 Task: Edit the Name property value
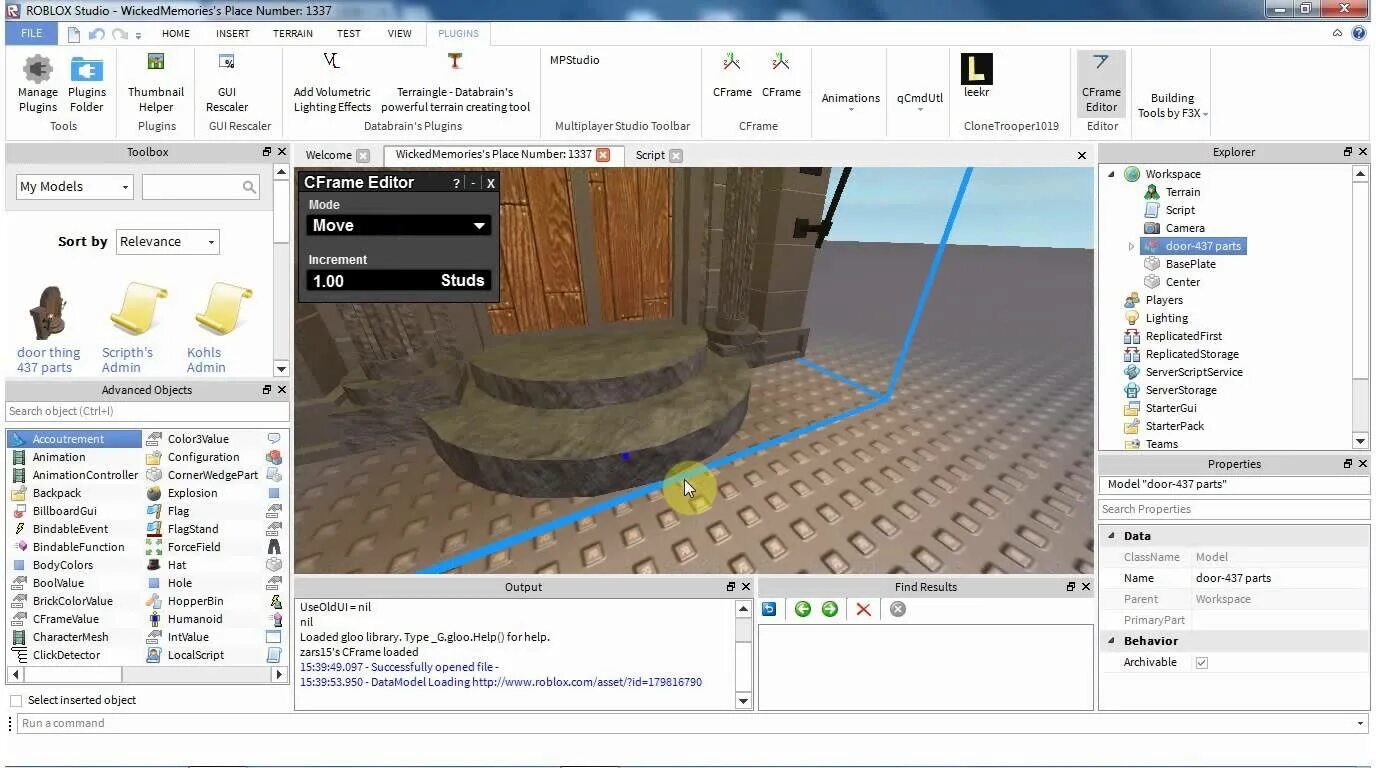click(1280, 578)
